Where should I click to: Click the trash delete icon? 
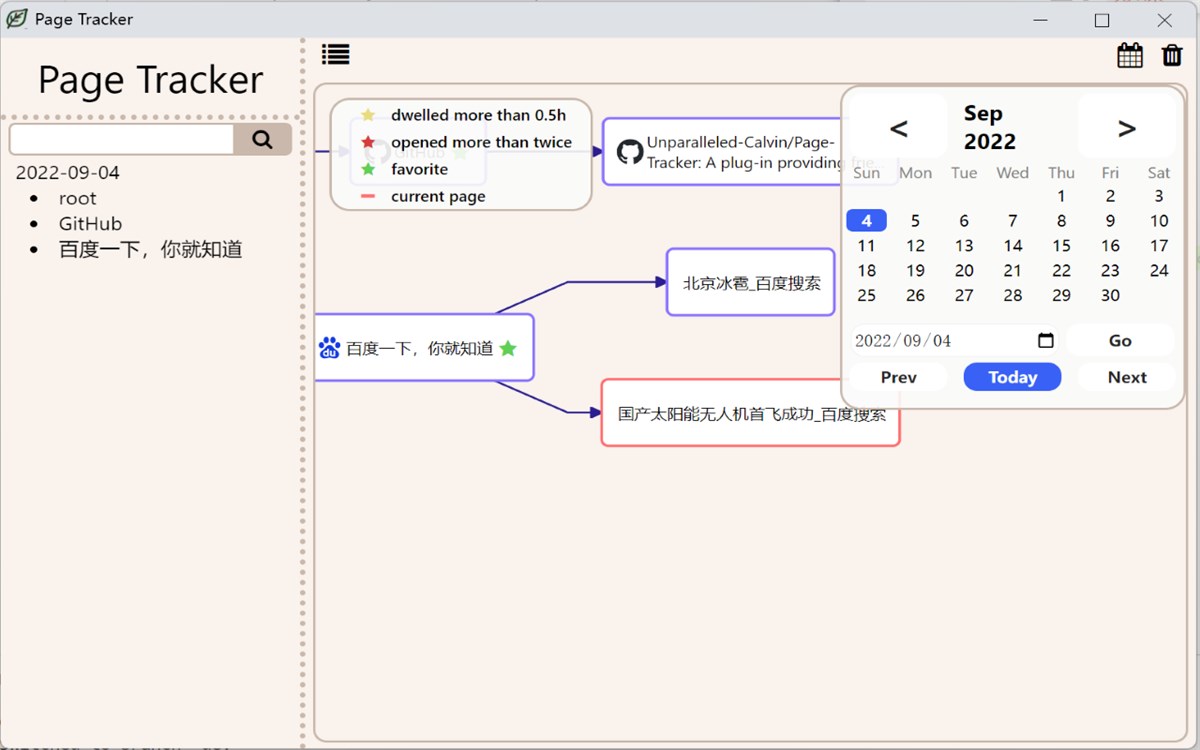1172,55
